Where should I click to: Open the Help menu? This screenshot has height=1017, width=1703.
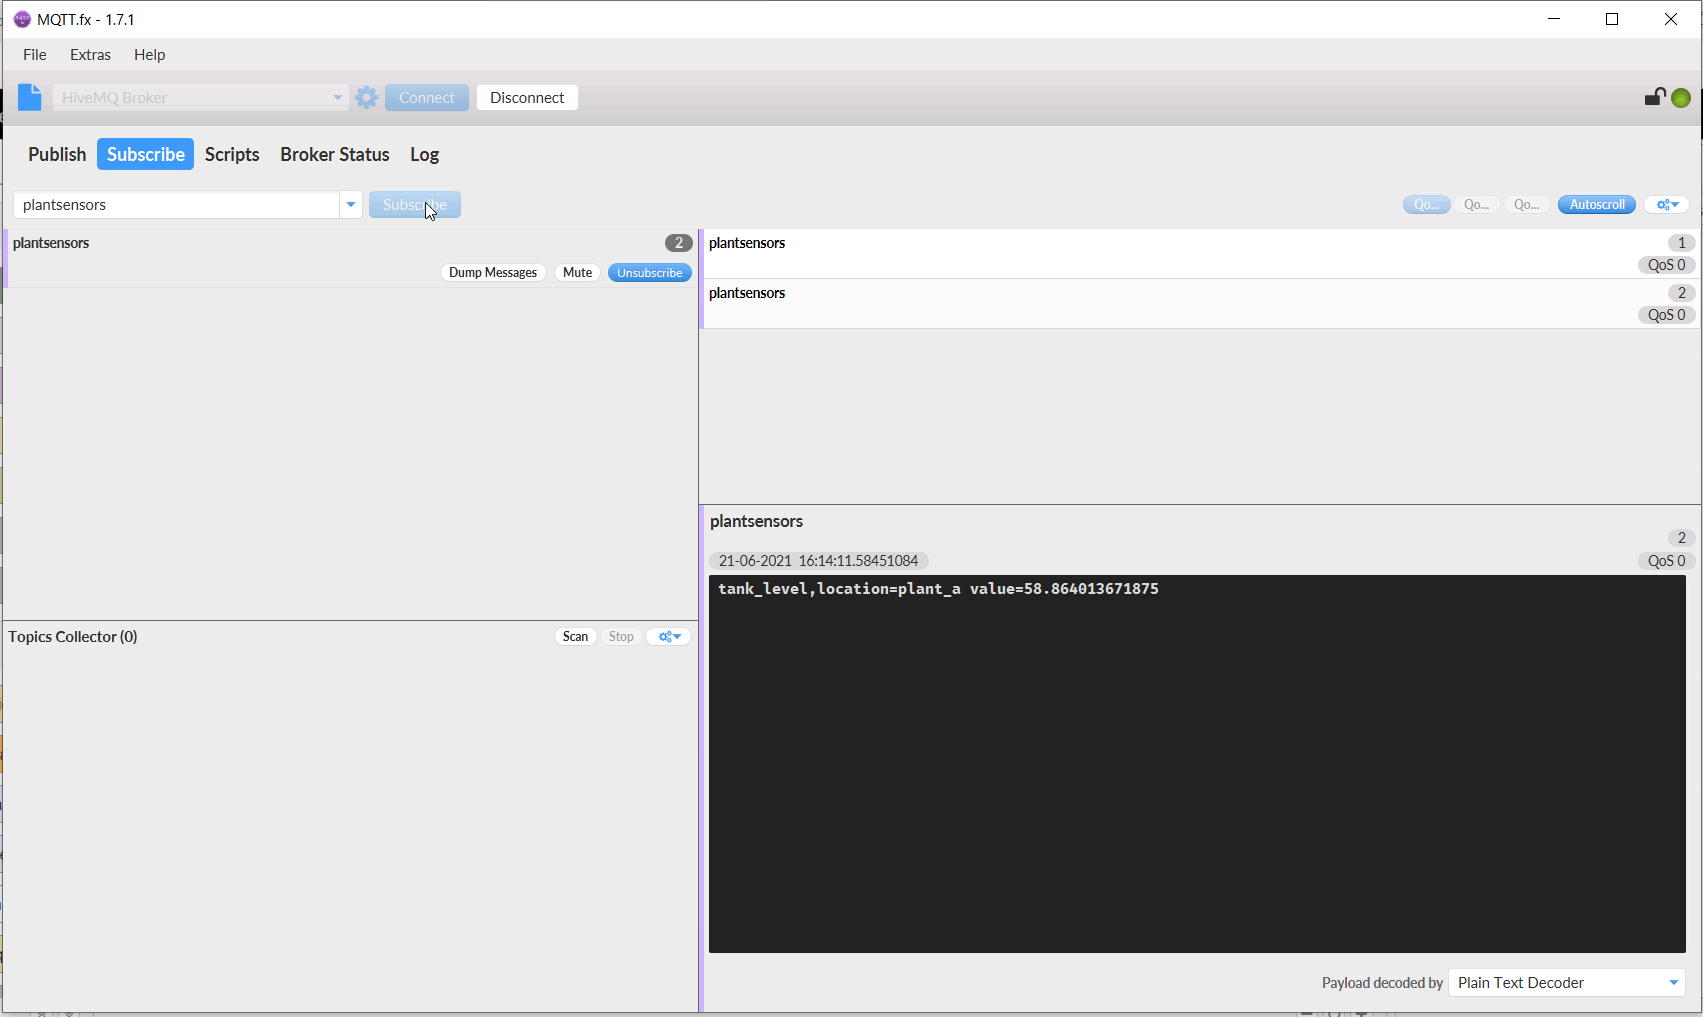pyautogui.click(x=149, y=54)
